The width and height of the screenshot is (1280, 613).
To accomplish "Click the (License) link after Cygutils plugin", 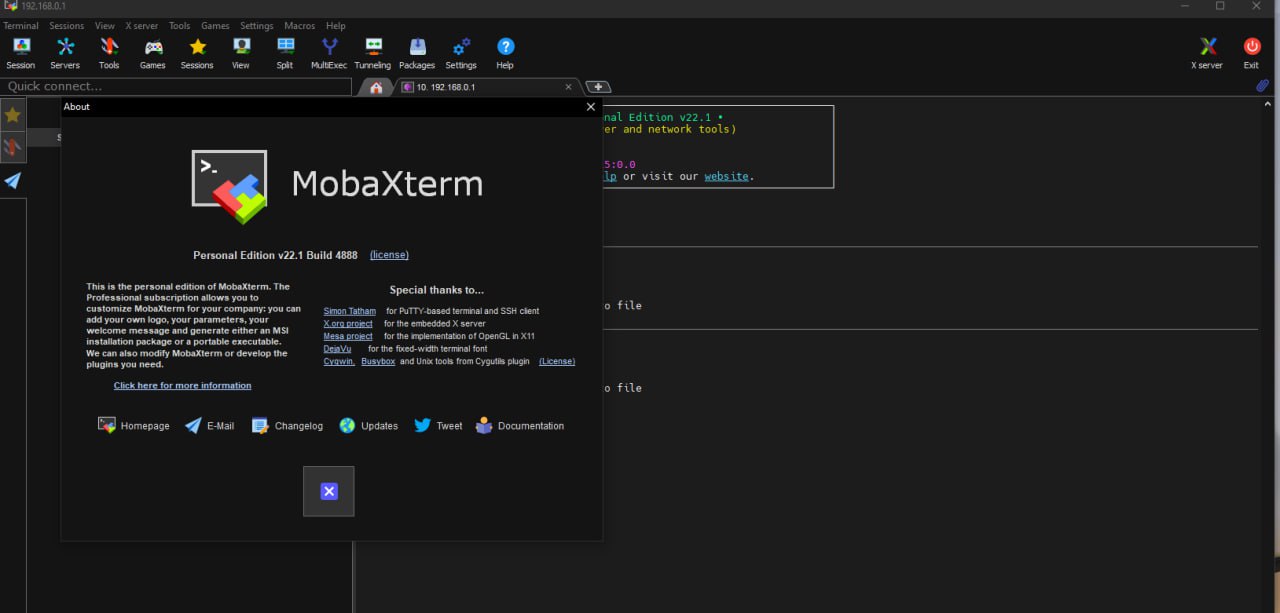I will click(557, 361).
